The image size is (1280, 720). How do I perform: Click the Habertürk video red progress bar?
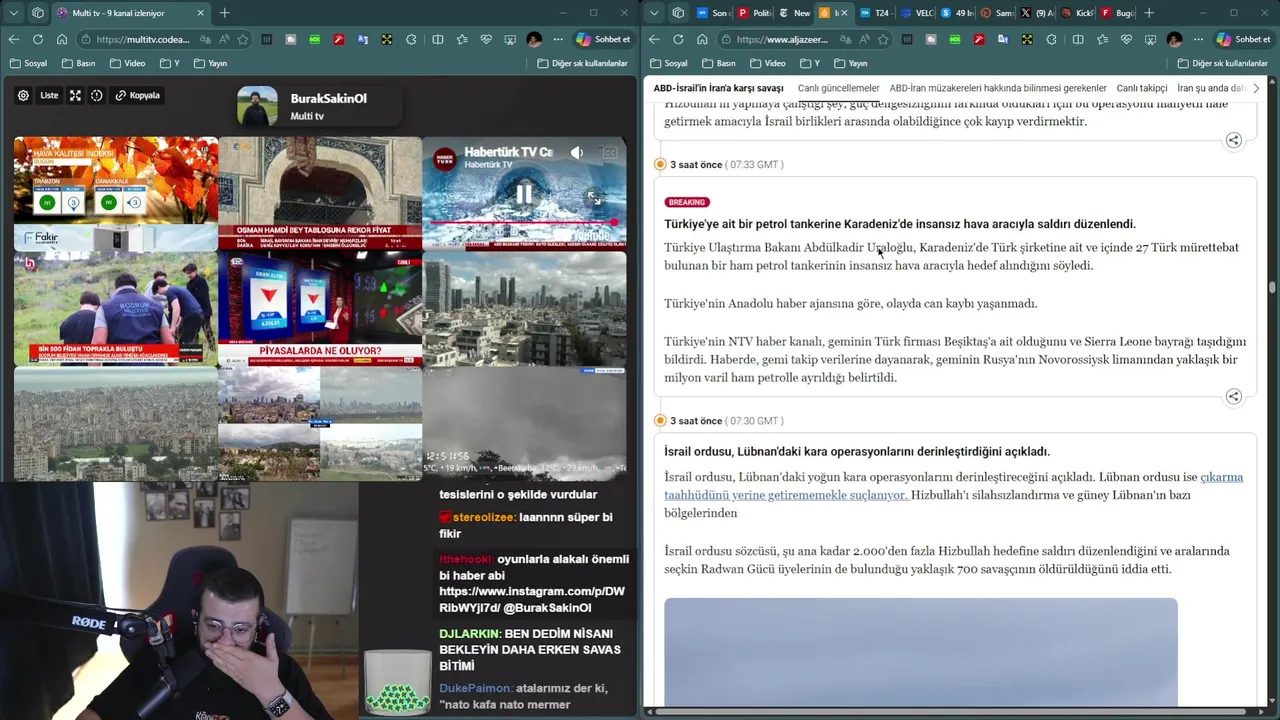524,222
